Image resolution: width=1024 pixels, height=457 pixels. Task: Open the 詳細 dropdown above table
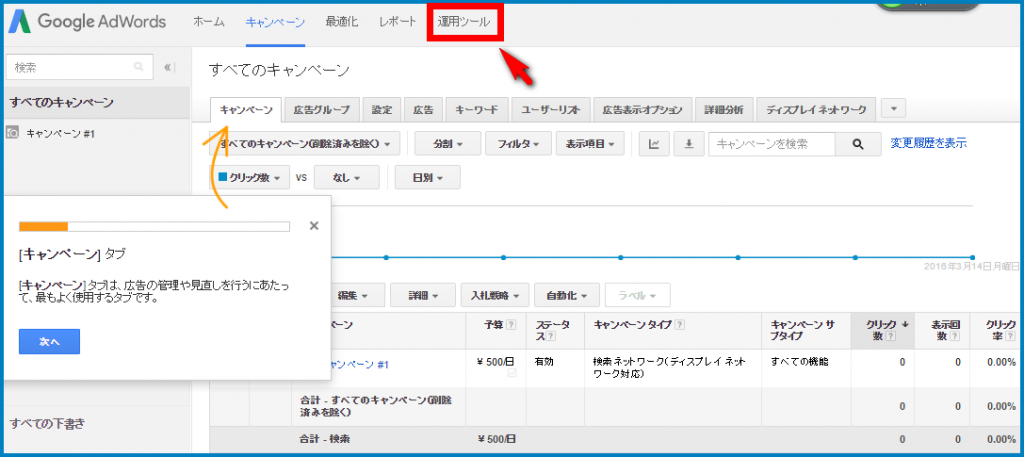[423, 295]
